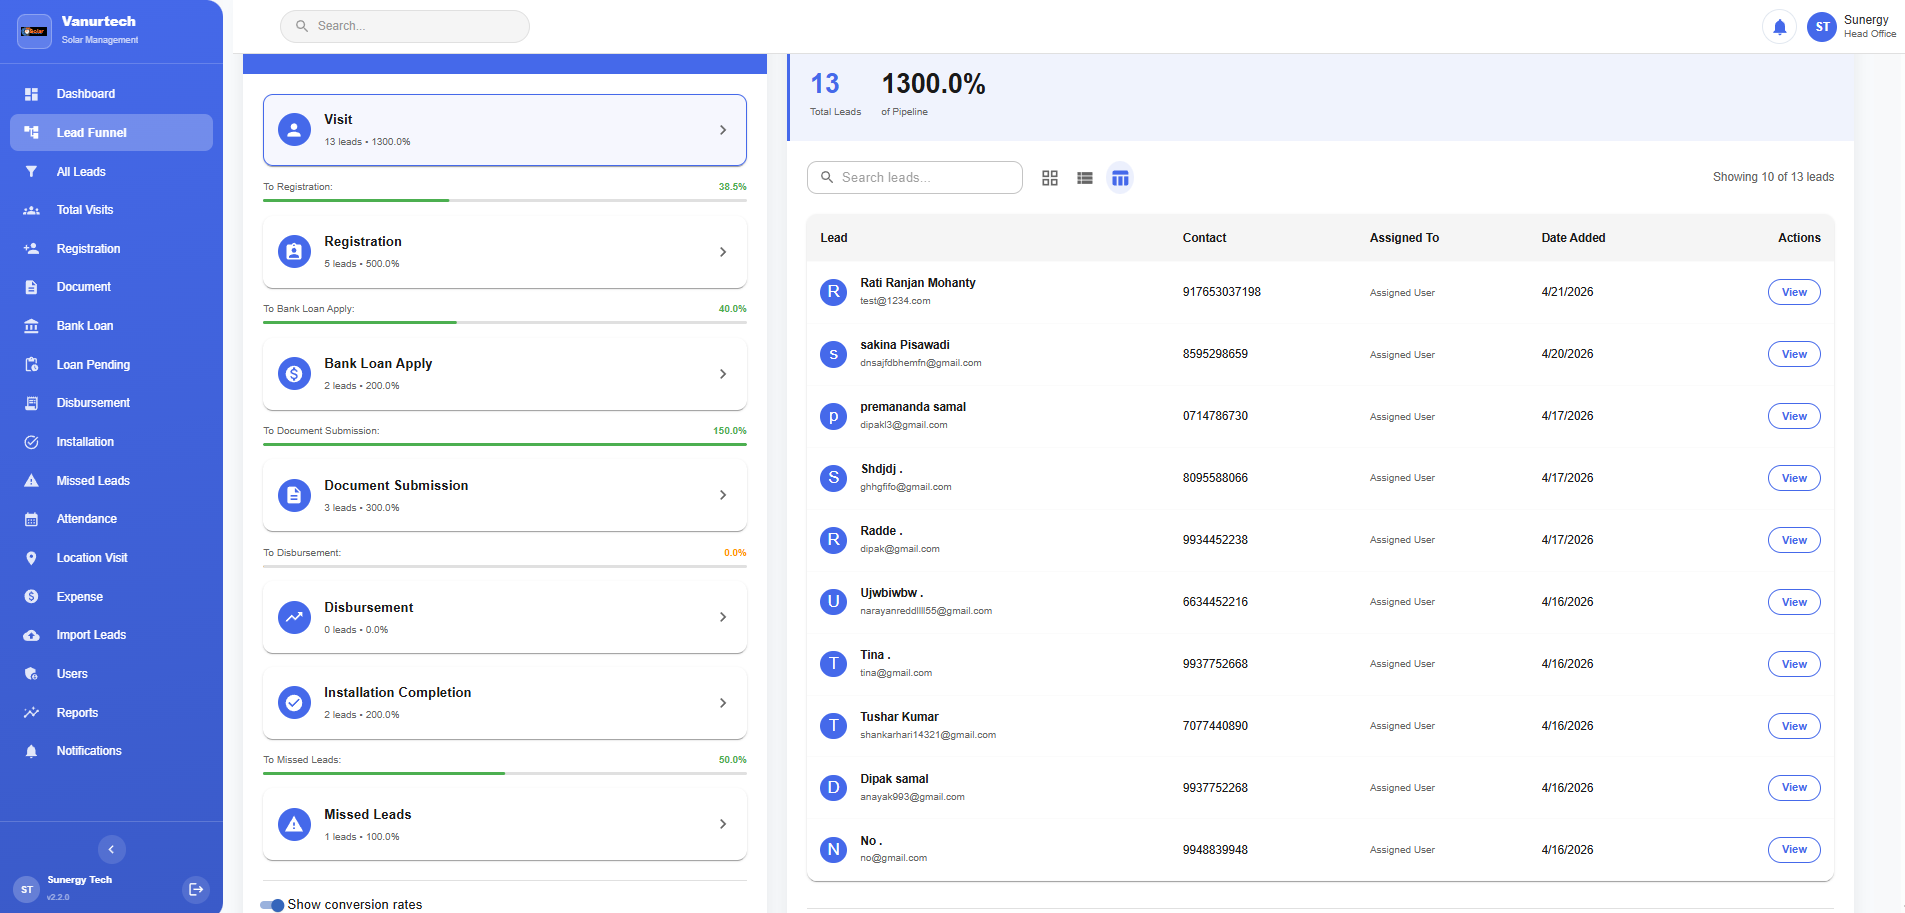The image size is (1905, 913).
Task: Click the To Registration progress bar
Action: coord(505,200)
